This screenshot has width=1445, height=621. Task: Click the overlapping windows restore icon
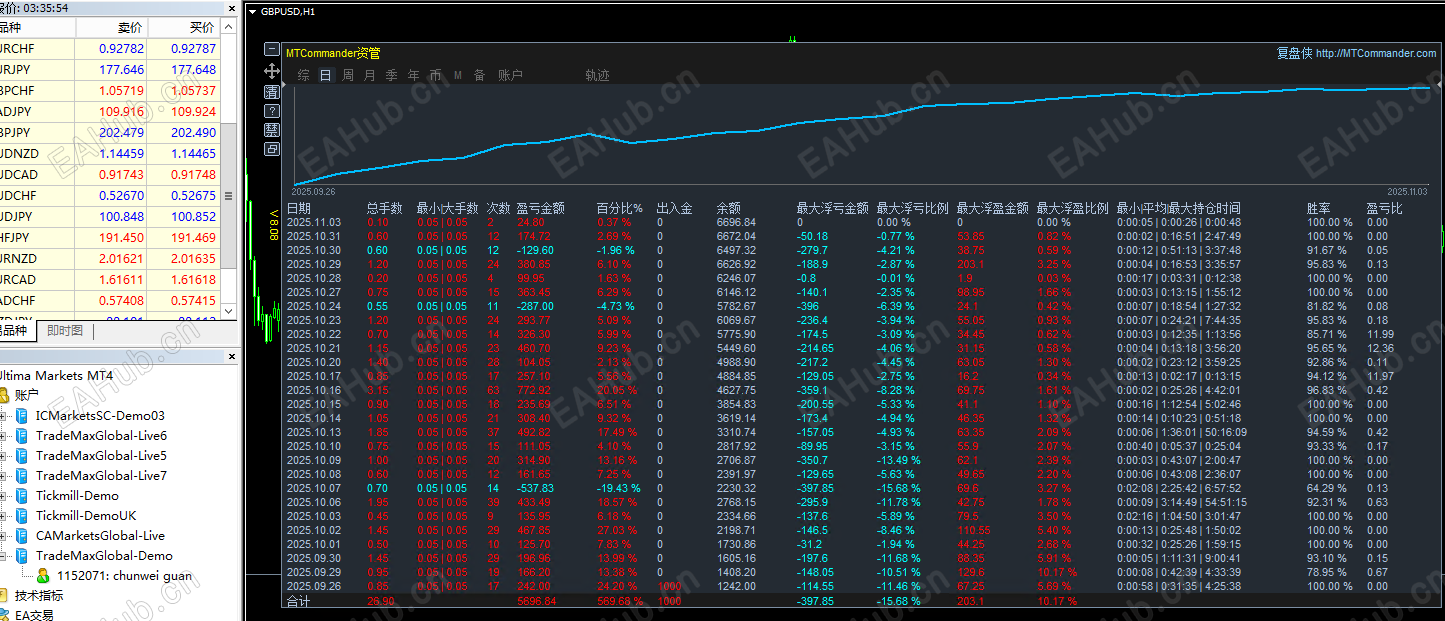(272, 149)
